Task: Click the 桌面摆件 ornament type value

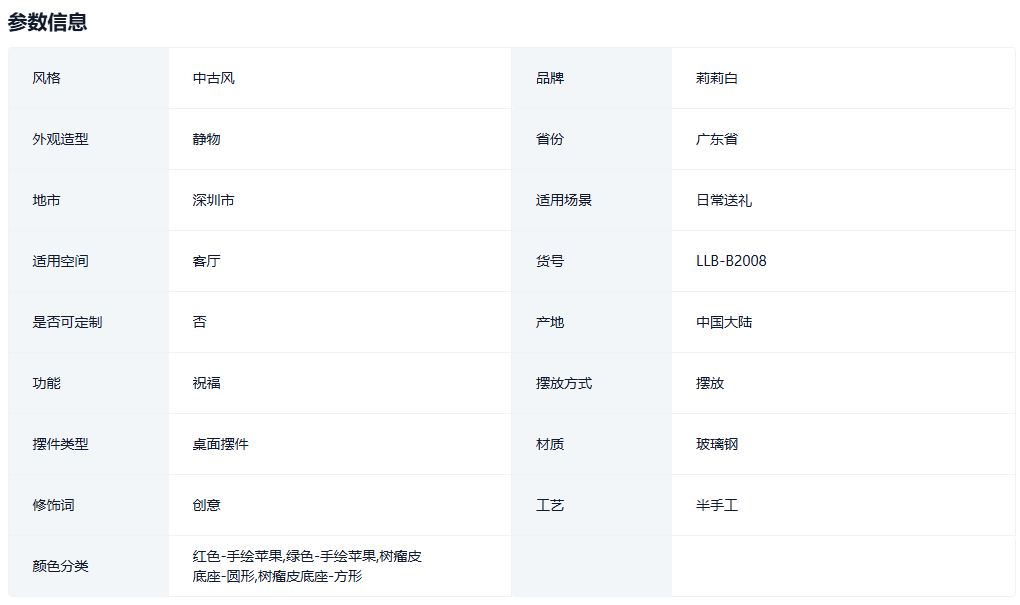Action: pyautogui.click(x=220, y=444)
